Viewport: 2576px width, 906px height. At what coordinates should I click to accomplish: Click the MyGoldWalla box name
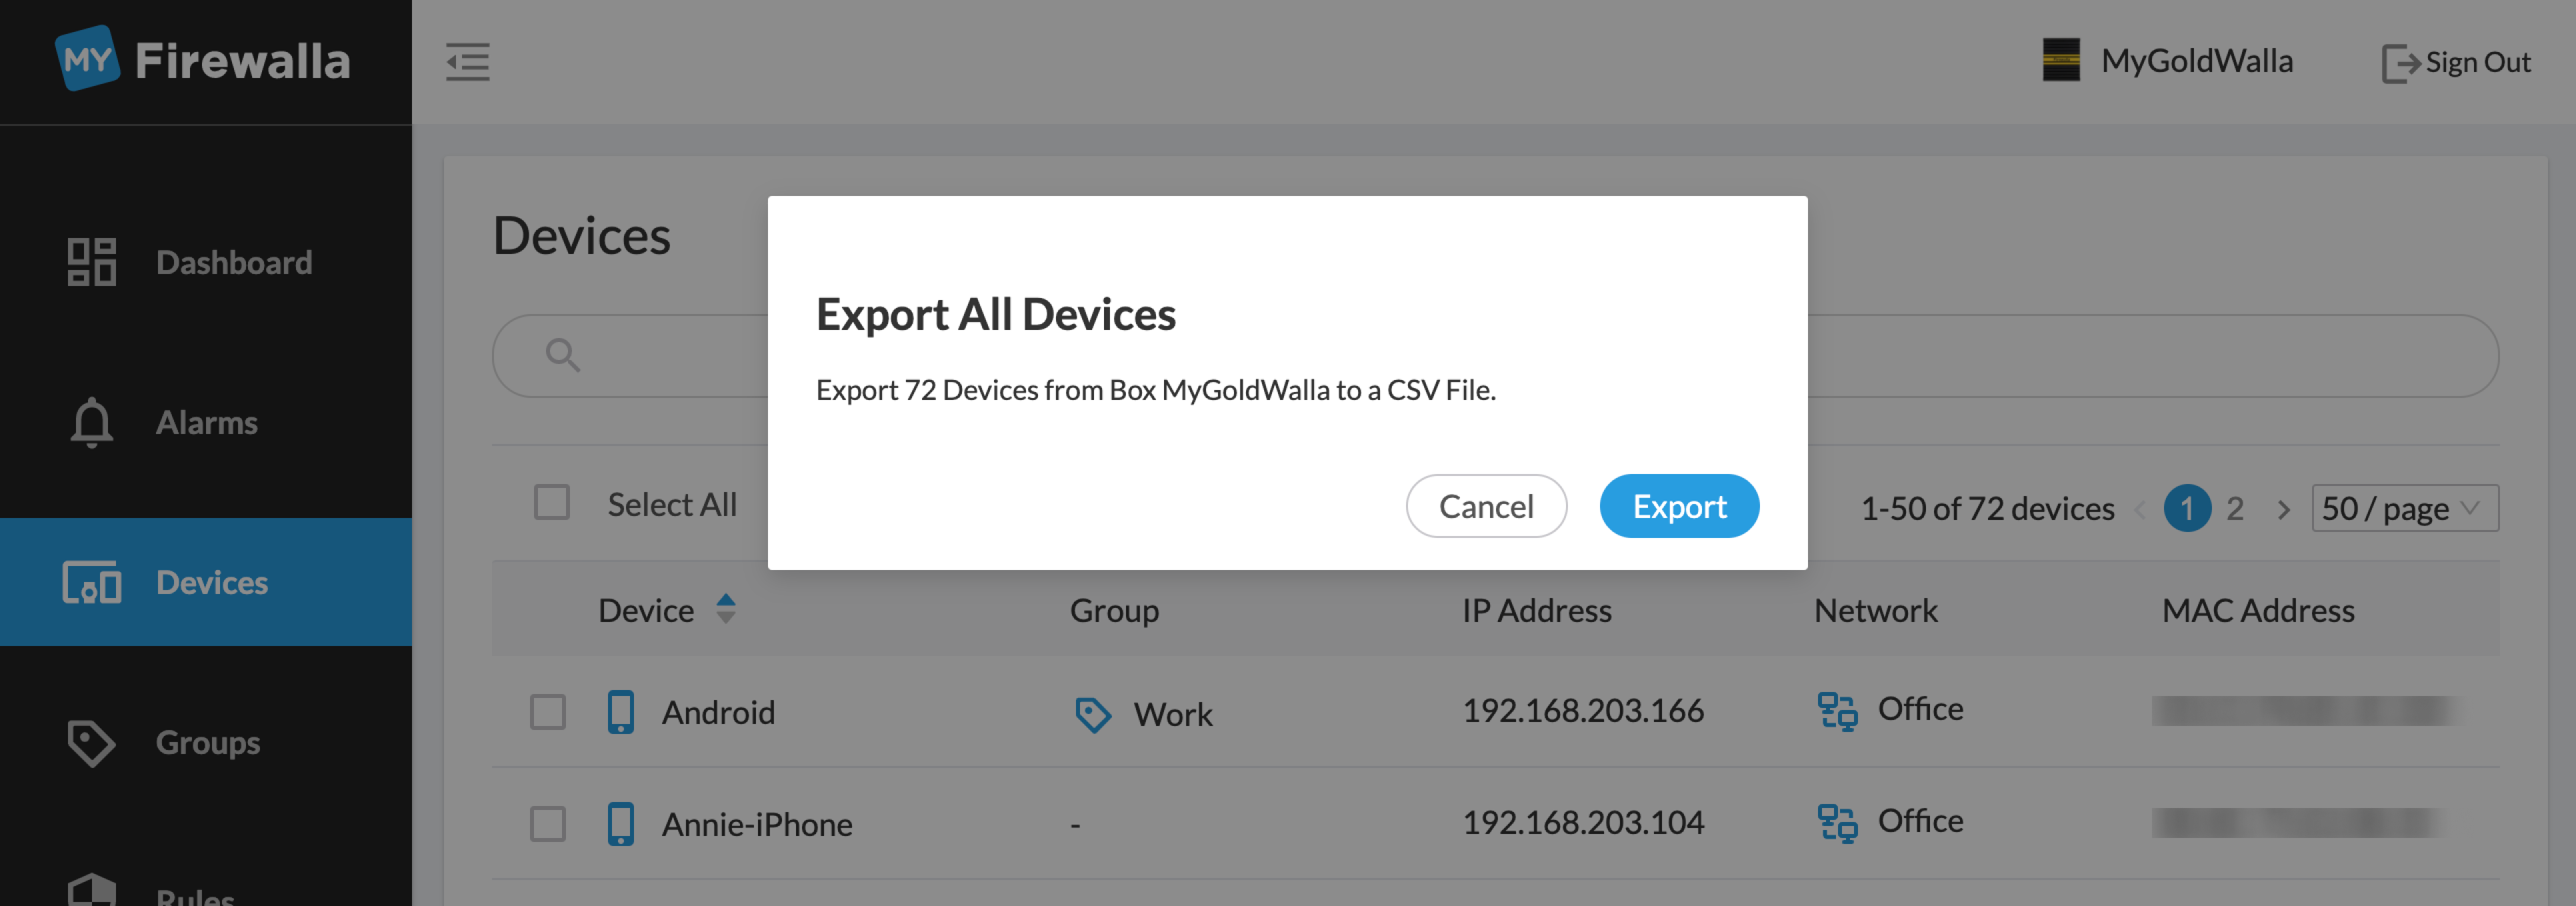coord(2197,61)
